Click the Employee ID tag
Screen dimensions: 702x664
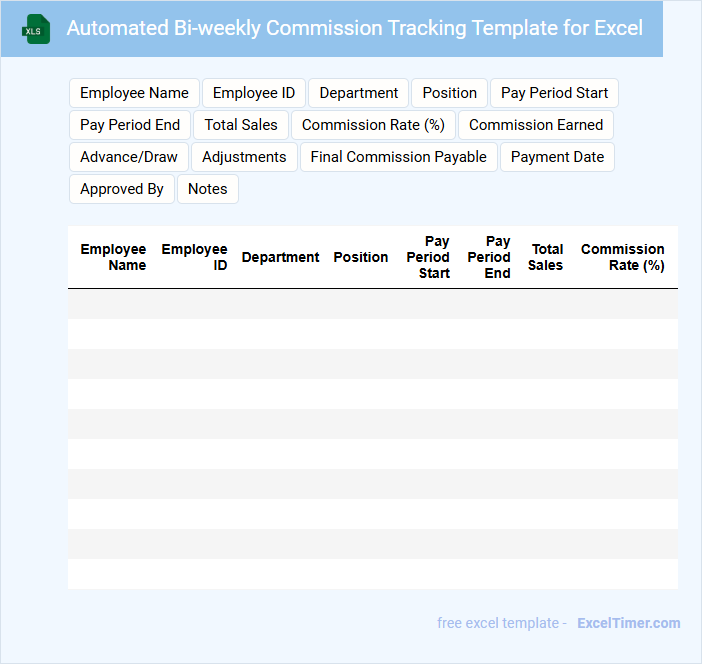(x=254, y=93)
